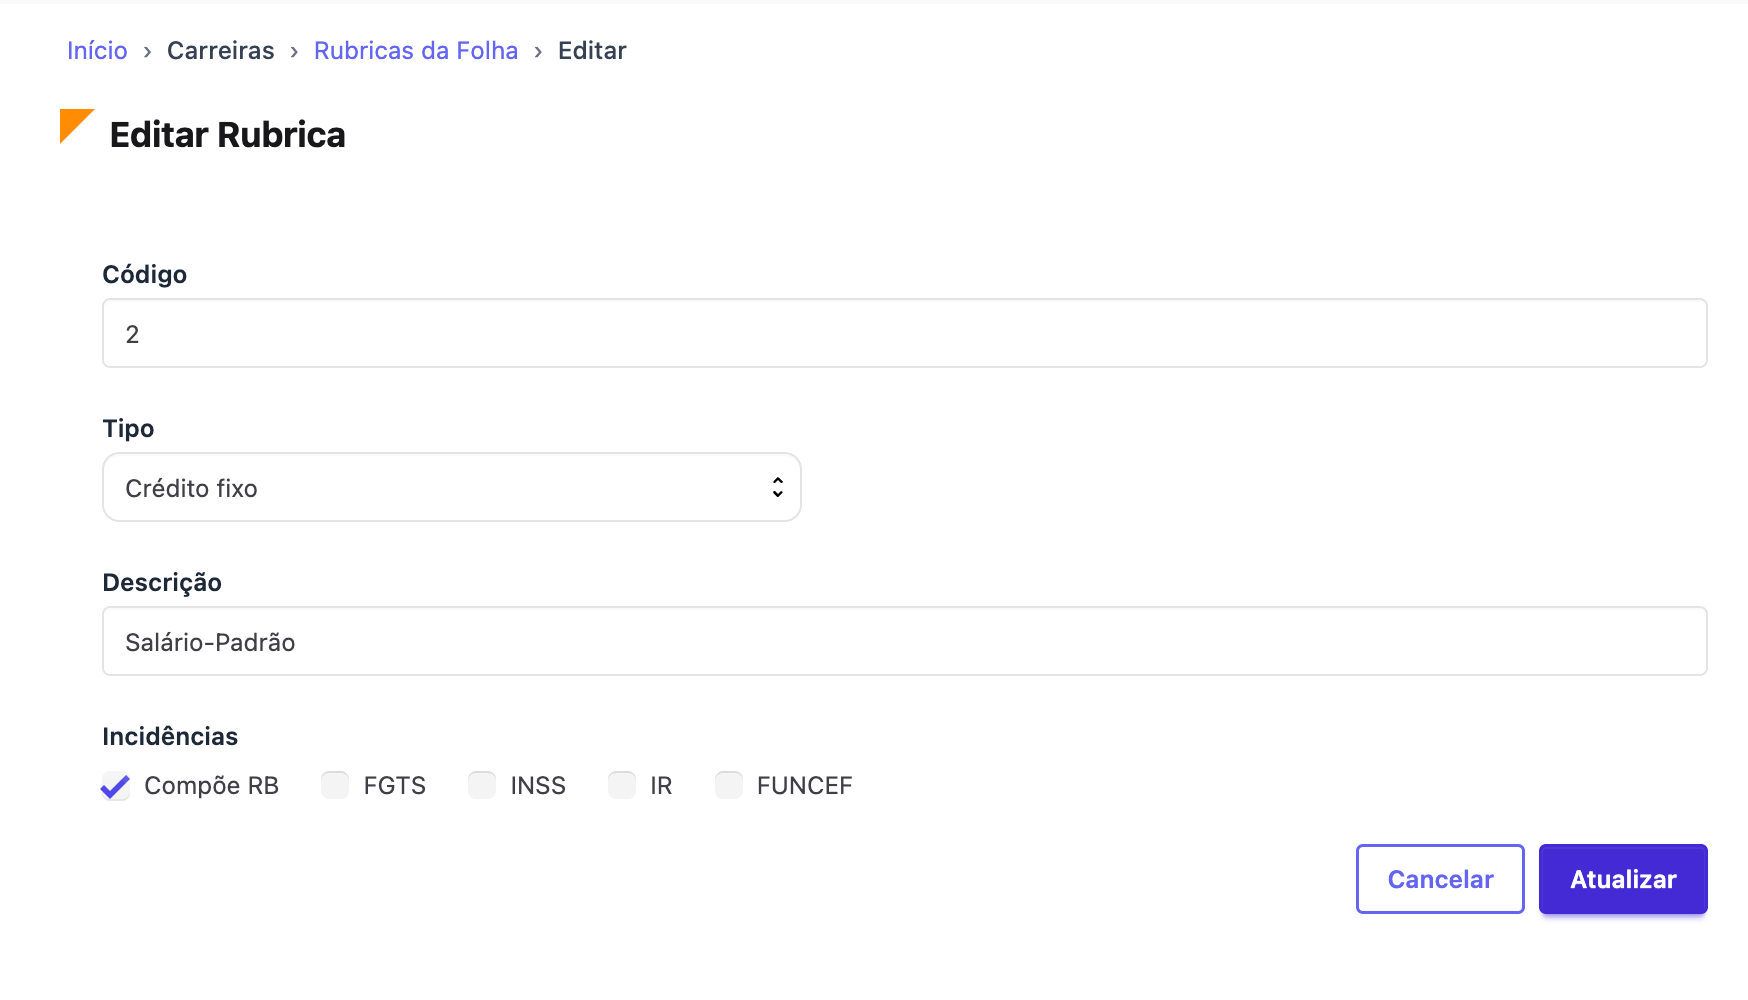Select the Carreiras breadcrumb item

coord(221,51)
